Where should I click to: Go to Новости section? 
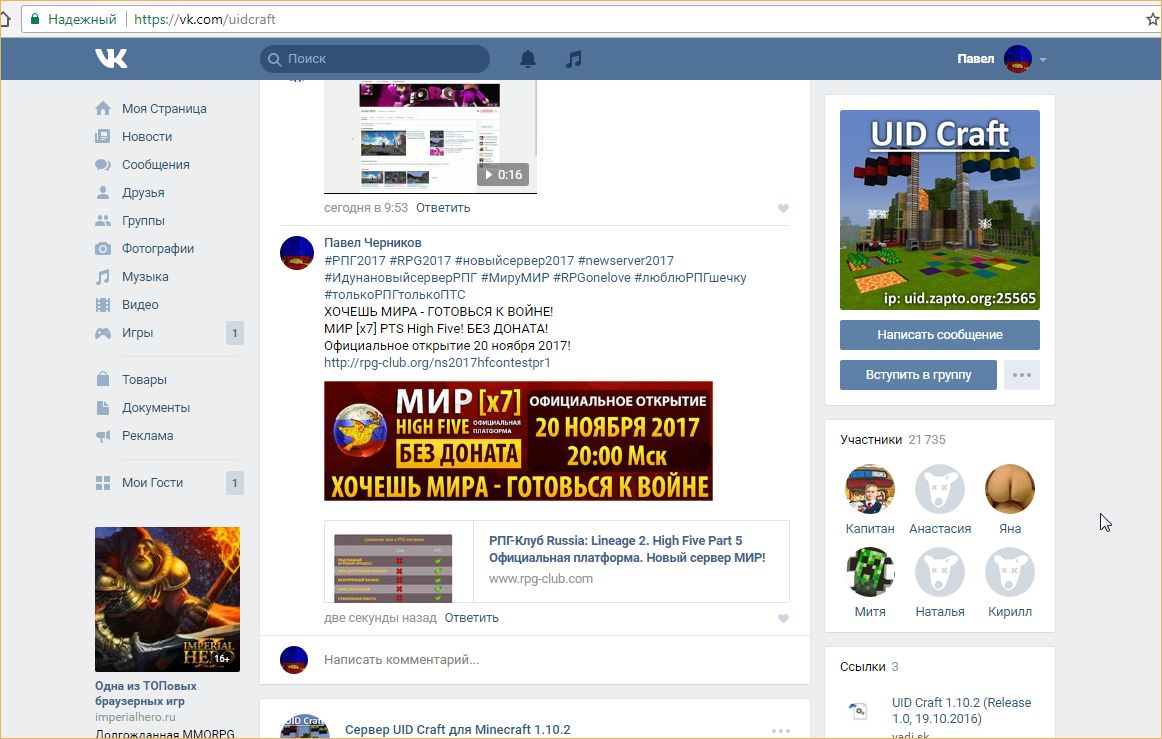coord(147,136)
